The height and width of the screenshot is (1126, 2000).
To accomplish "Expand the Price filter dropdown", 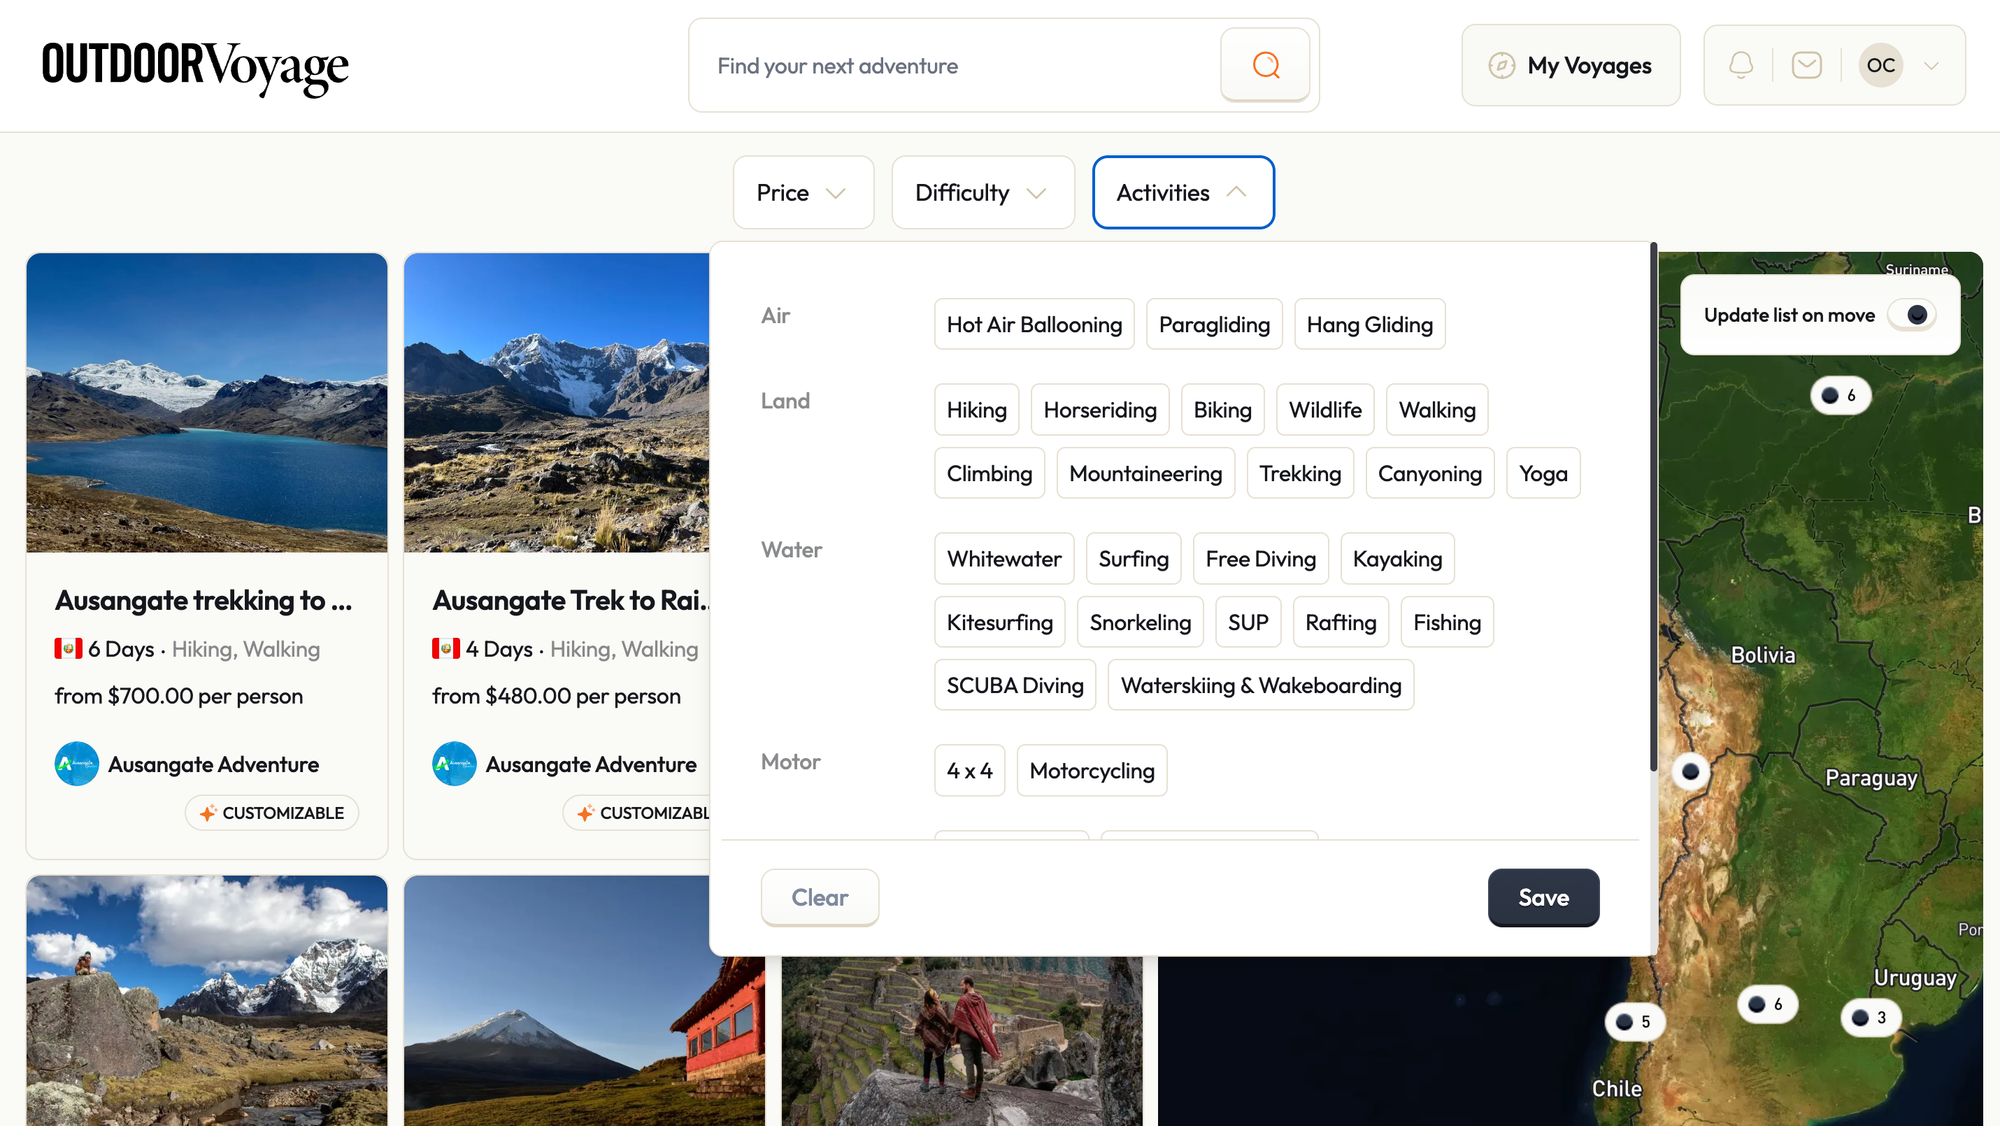I will pos(802,192).
